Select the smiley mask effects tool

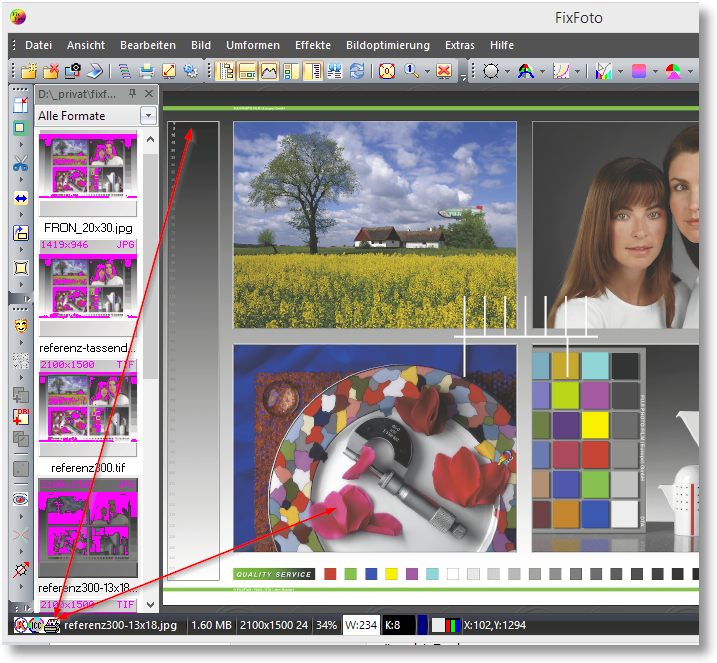[x=21, y=326]
